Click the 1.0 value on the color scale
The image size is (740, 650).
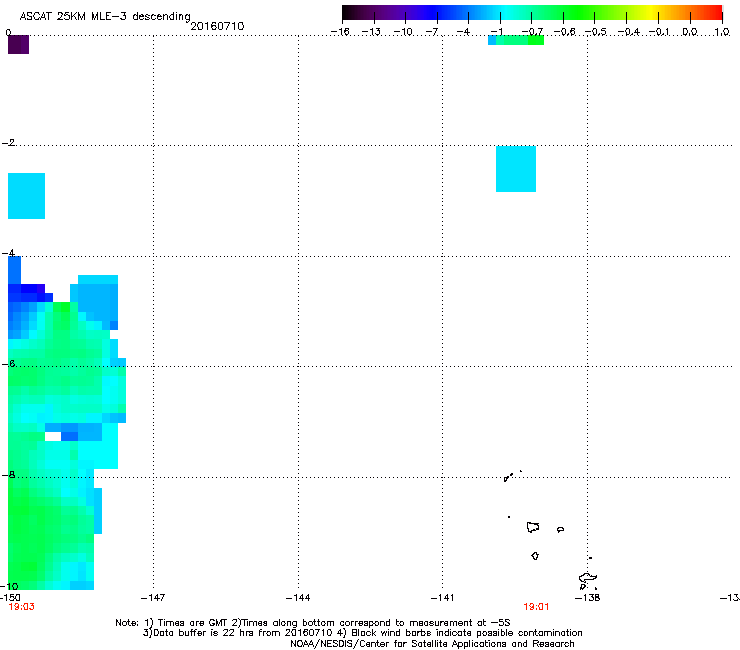coord(722,32)
